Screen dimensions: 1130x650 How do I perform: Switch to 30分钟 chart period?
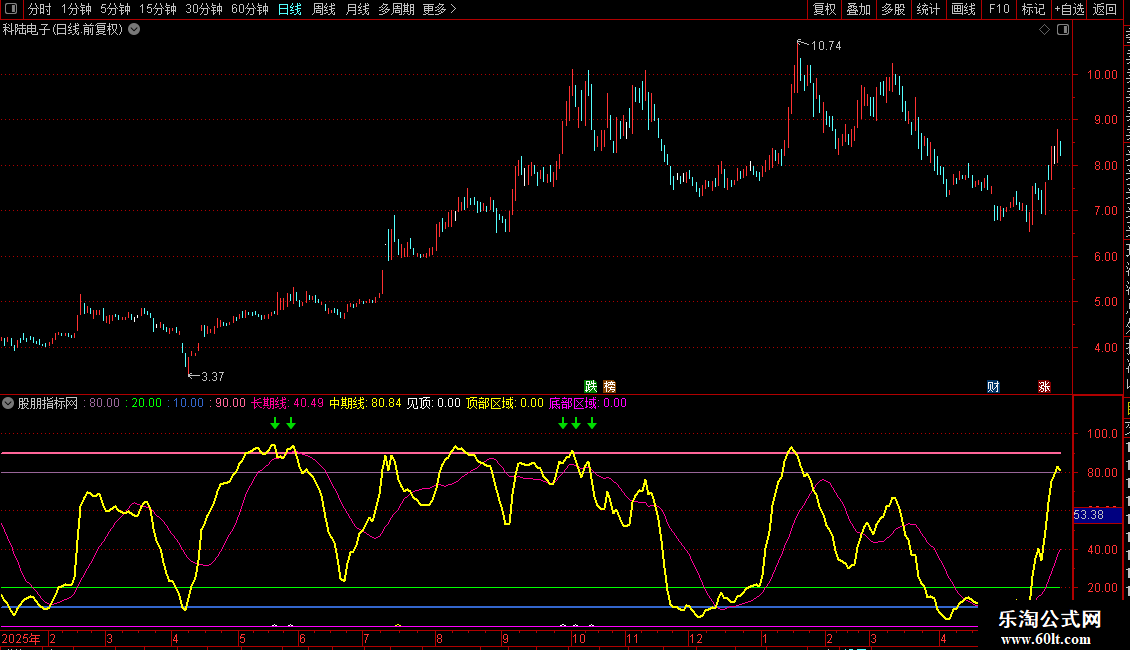click(x=204, y=9)
